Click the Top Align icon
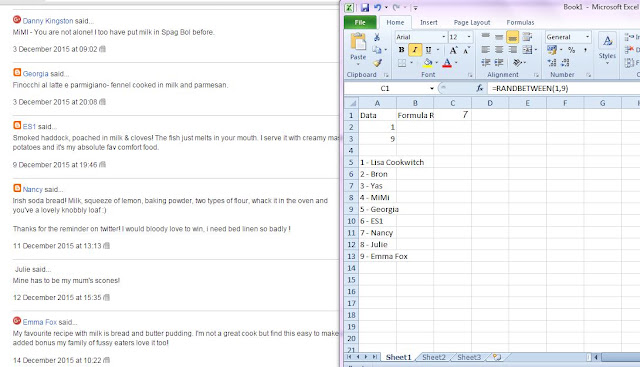The image size is (640, 367). click(x=485, y=37)
